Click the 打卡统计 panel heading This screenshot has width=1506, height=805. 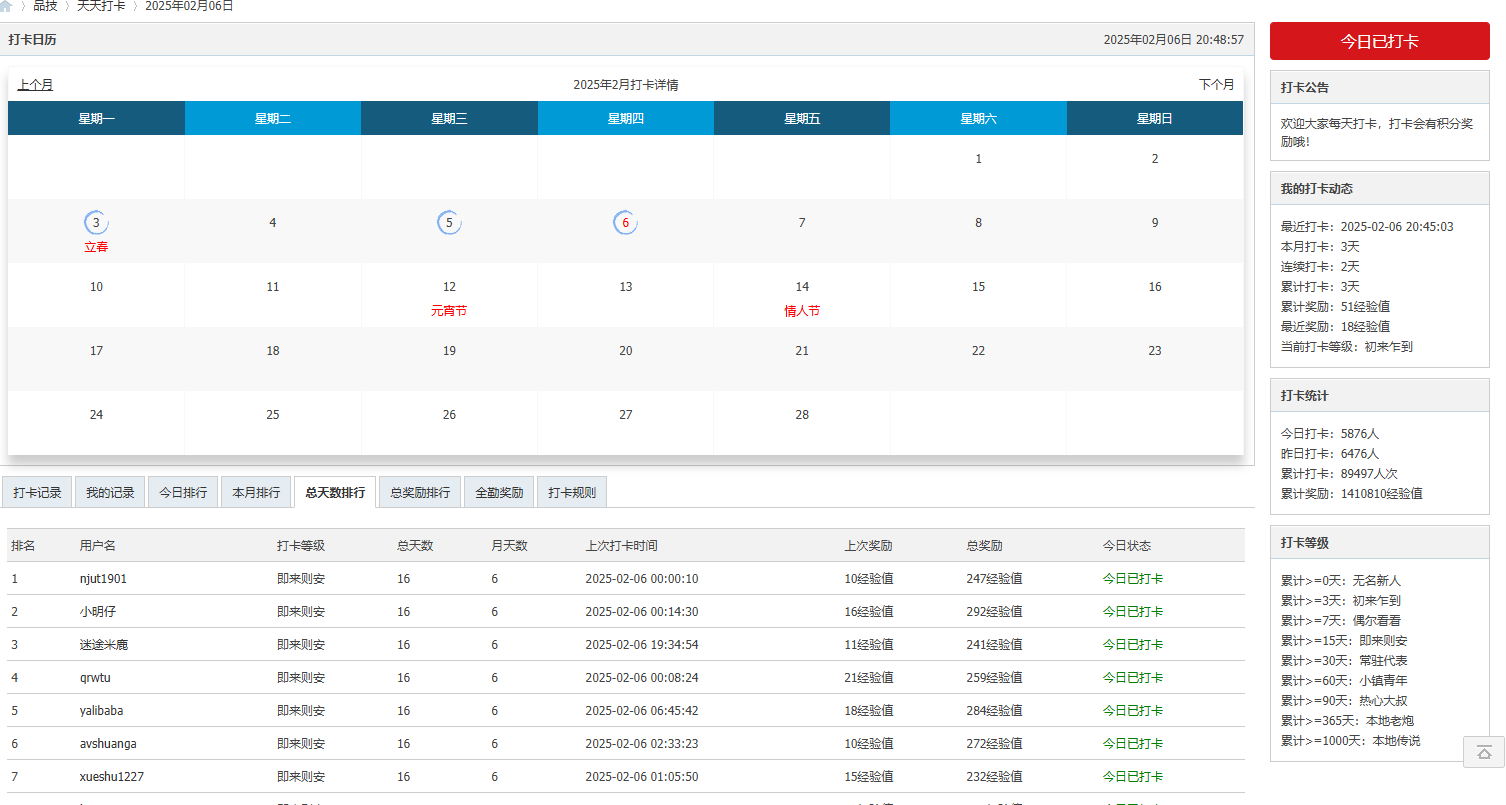1305,396
